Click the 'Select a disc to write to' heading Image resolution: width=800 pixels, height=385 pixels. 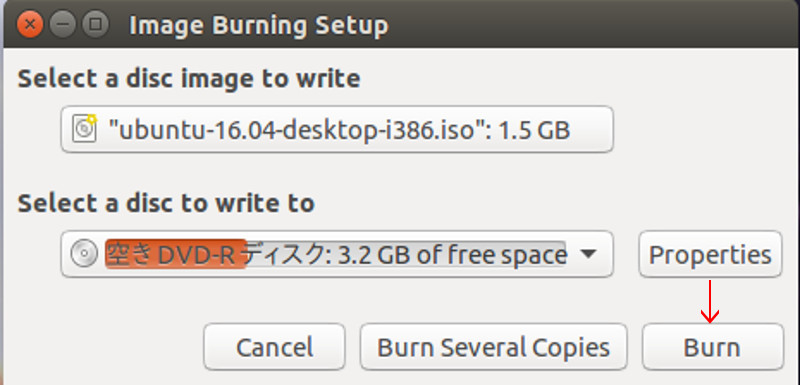point(166,203)
